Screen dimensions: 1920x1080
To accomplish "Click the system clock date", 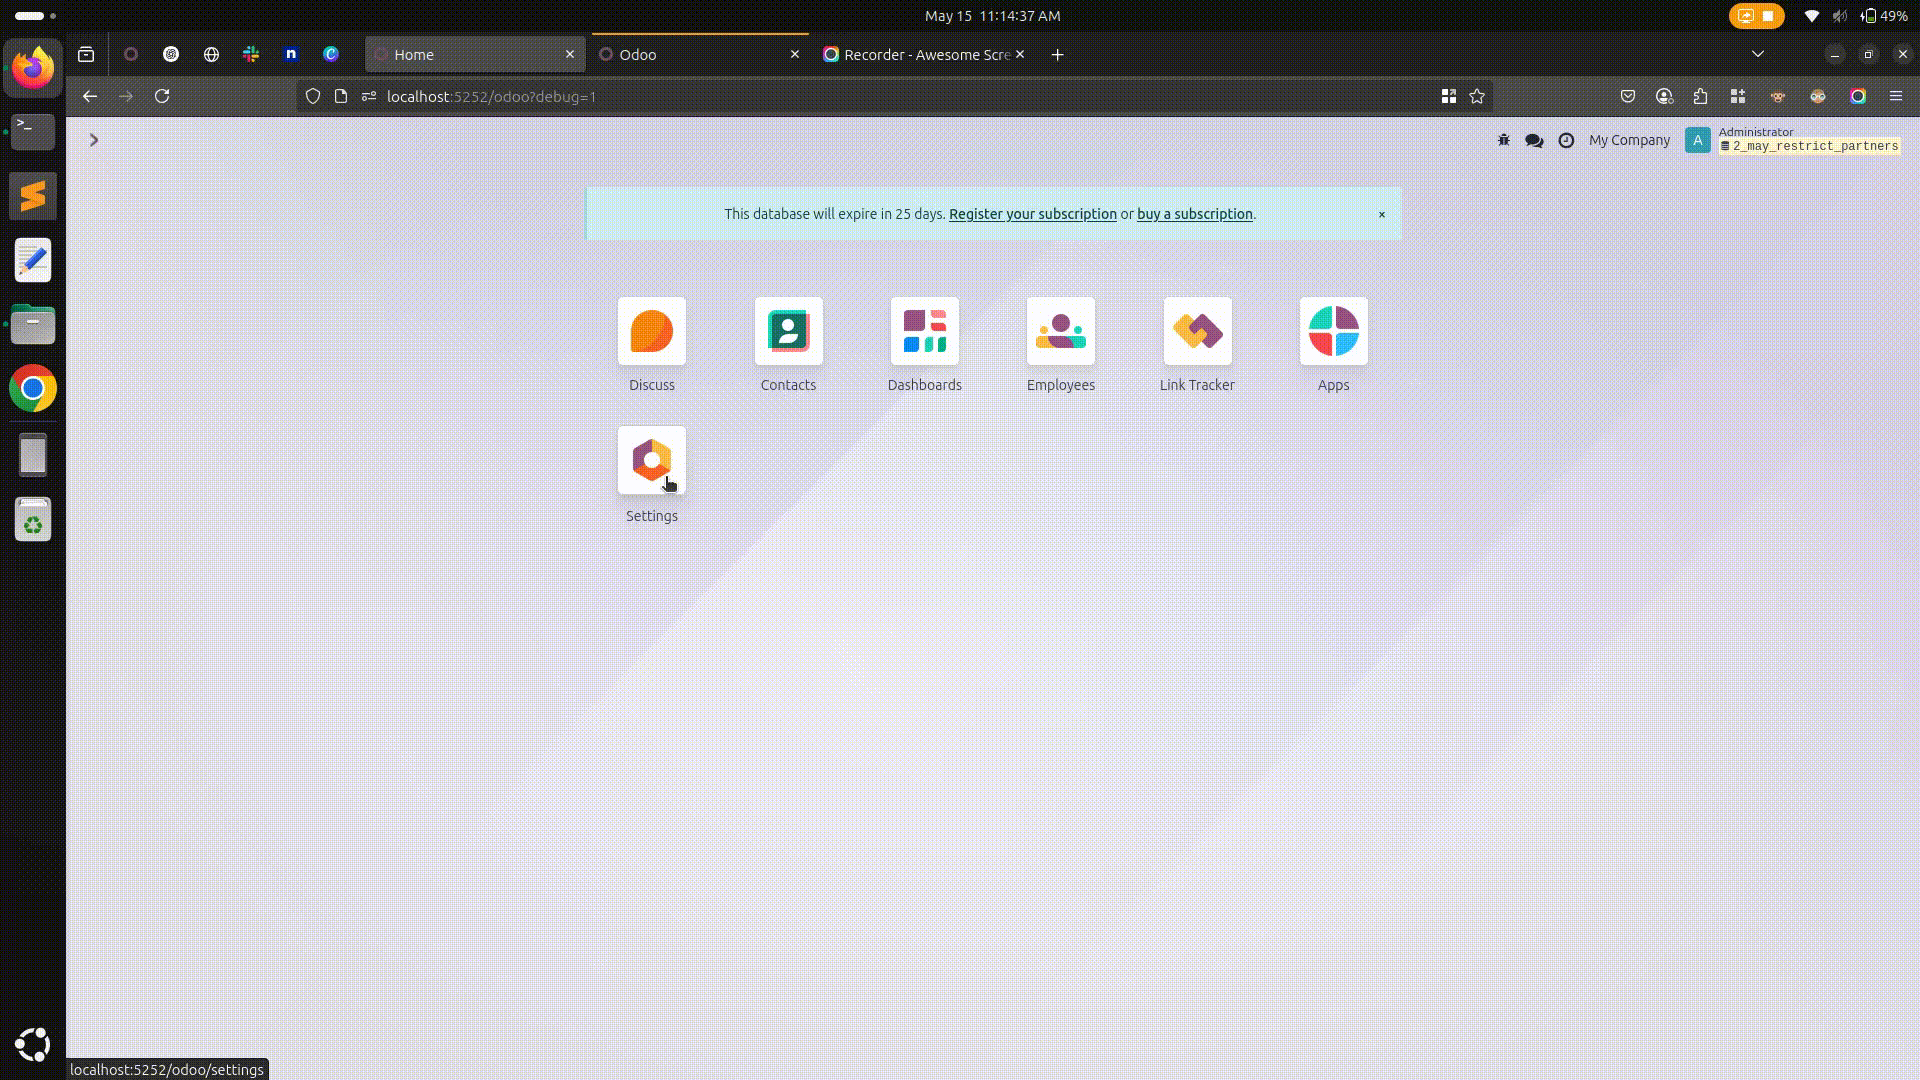I will pos(992,16).
